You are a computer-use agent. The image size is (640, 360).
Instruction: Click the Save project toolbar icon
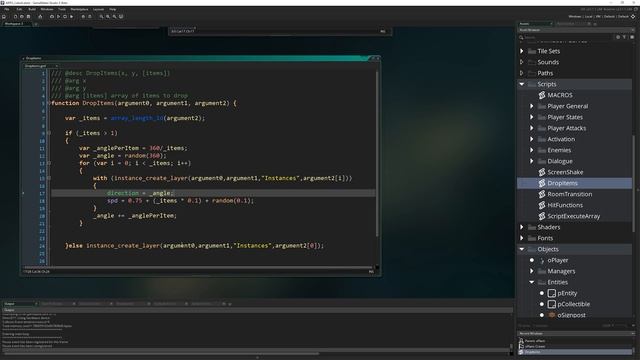28,16
